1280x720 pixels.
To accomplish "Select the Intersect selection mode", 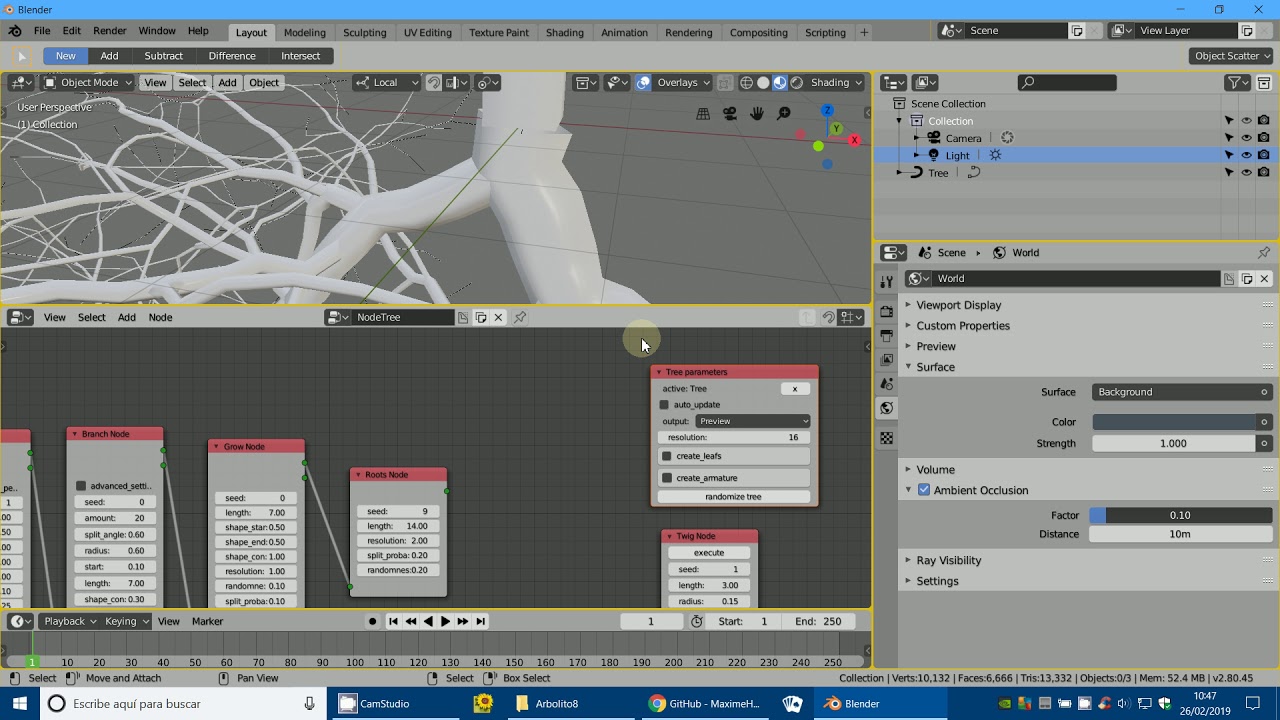I will 301,56.
